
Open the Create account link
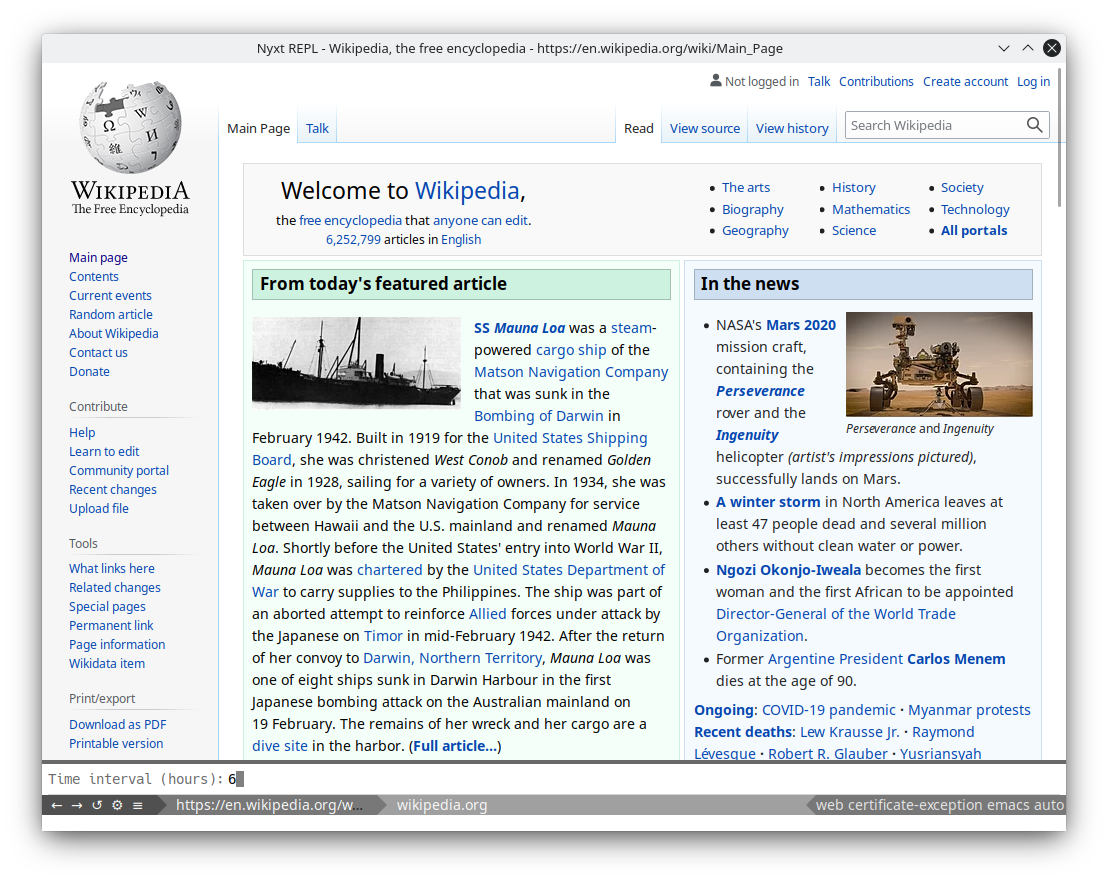click(x=965, y=81)
